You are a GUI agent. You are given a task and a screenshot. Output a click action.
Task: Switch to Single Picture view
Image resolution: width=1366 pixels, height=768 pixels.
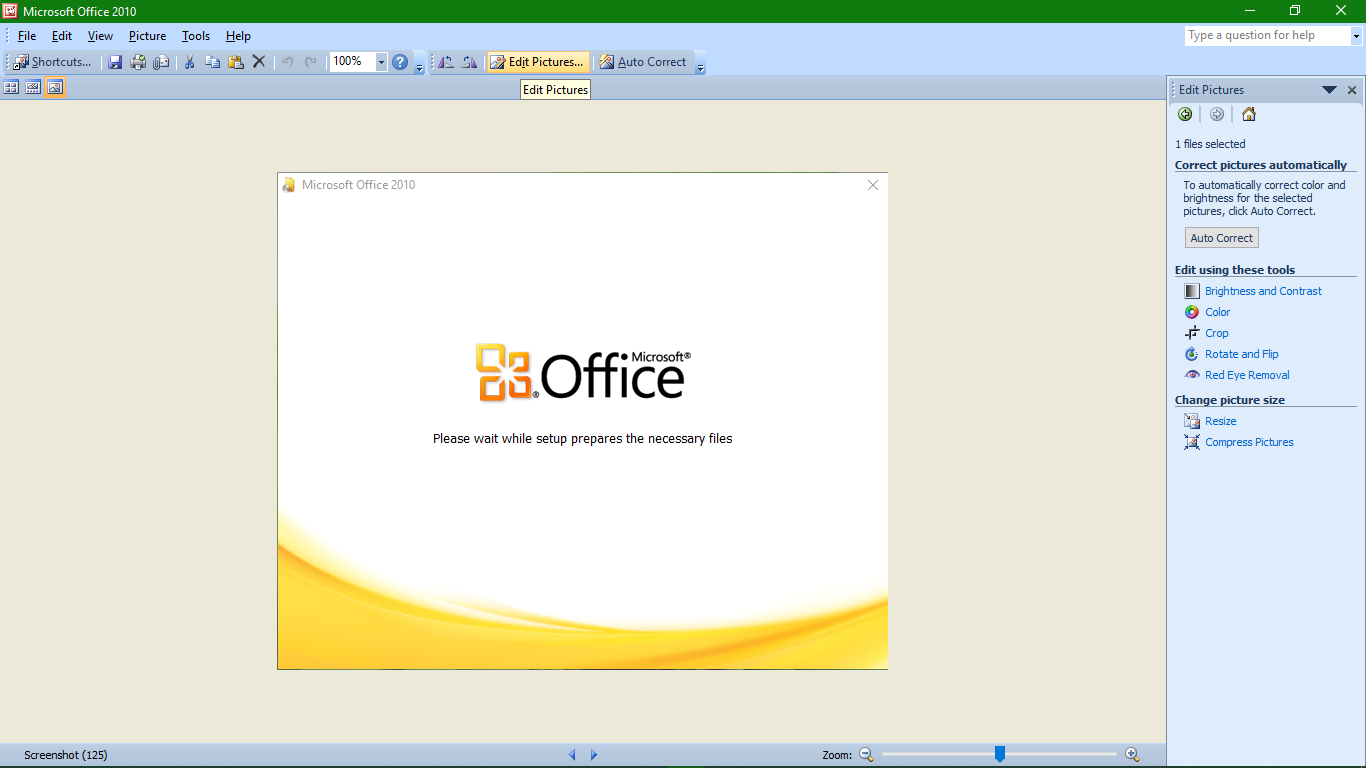tap(55, 88)
